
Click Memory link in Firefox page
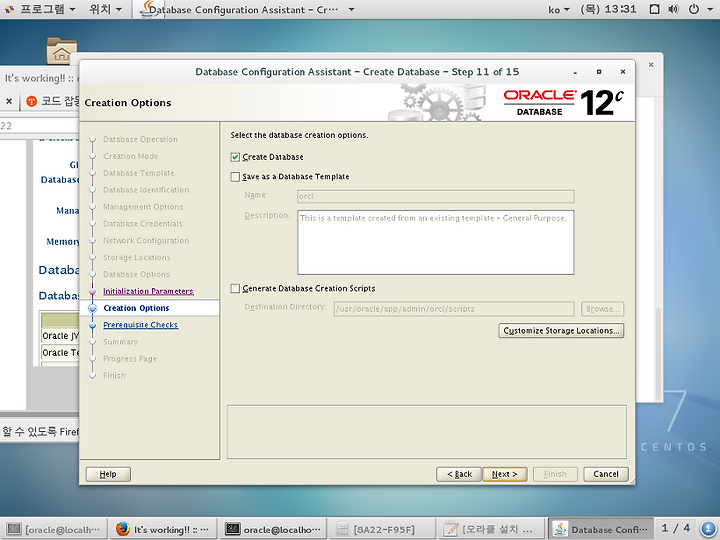[x=62, y=242]
